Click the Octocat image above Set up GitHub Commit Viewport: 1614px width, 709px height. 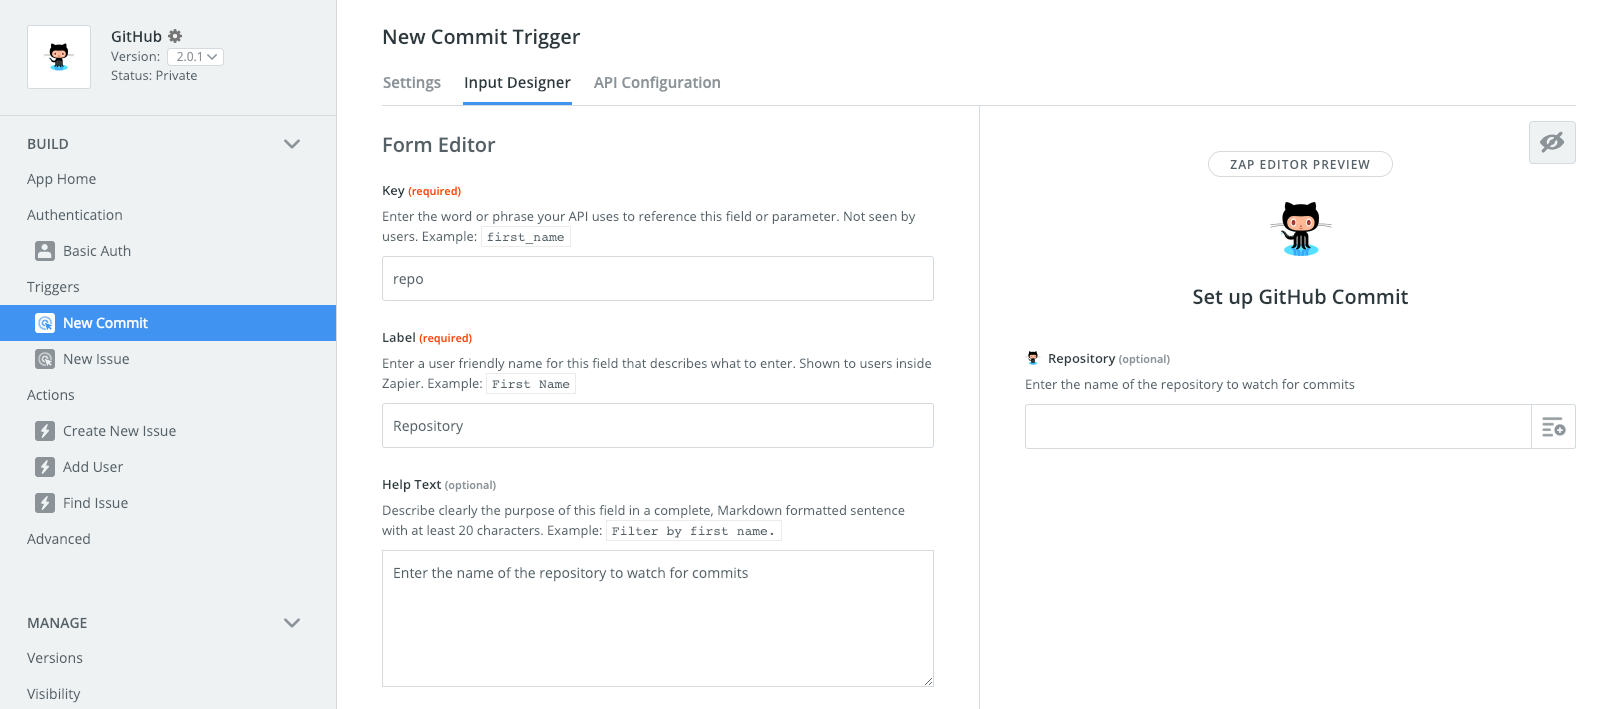[x=1300, y=228]
